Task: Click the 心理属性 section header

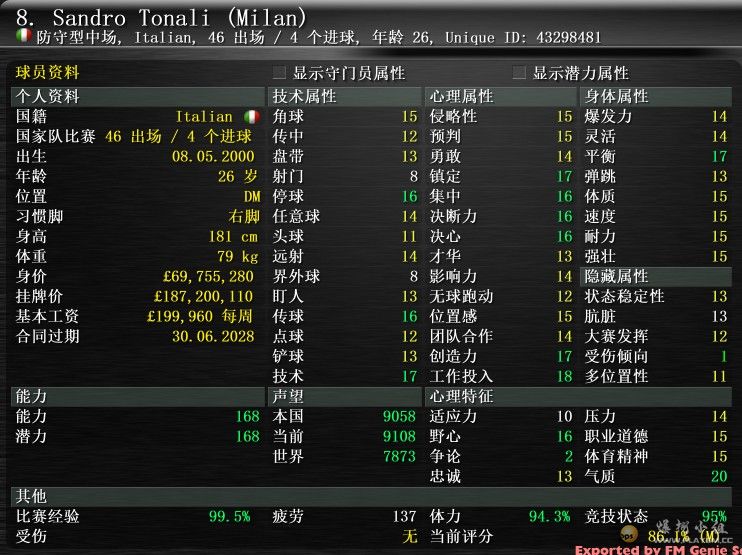Action: [x=461, y=97]
